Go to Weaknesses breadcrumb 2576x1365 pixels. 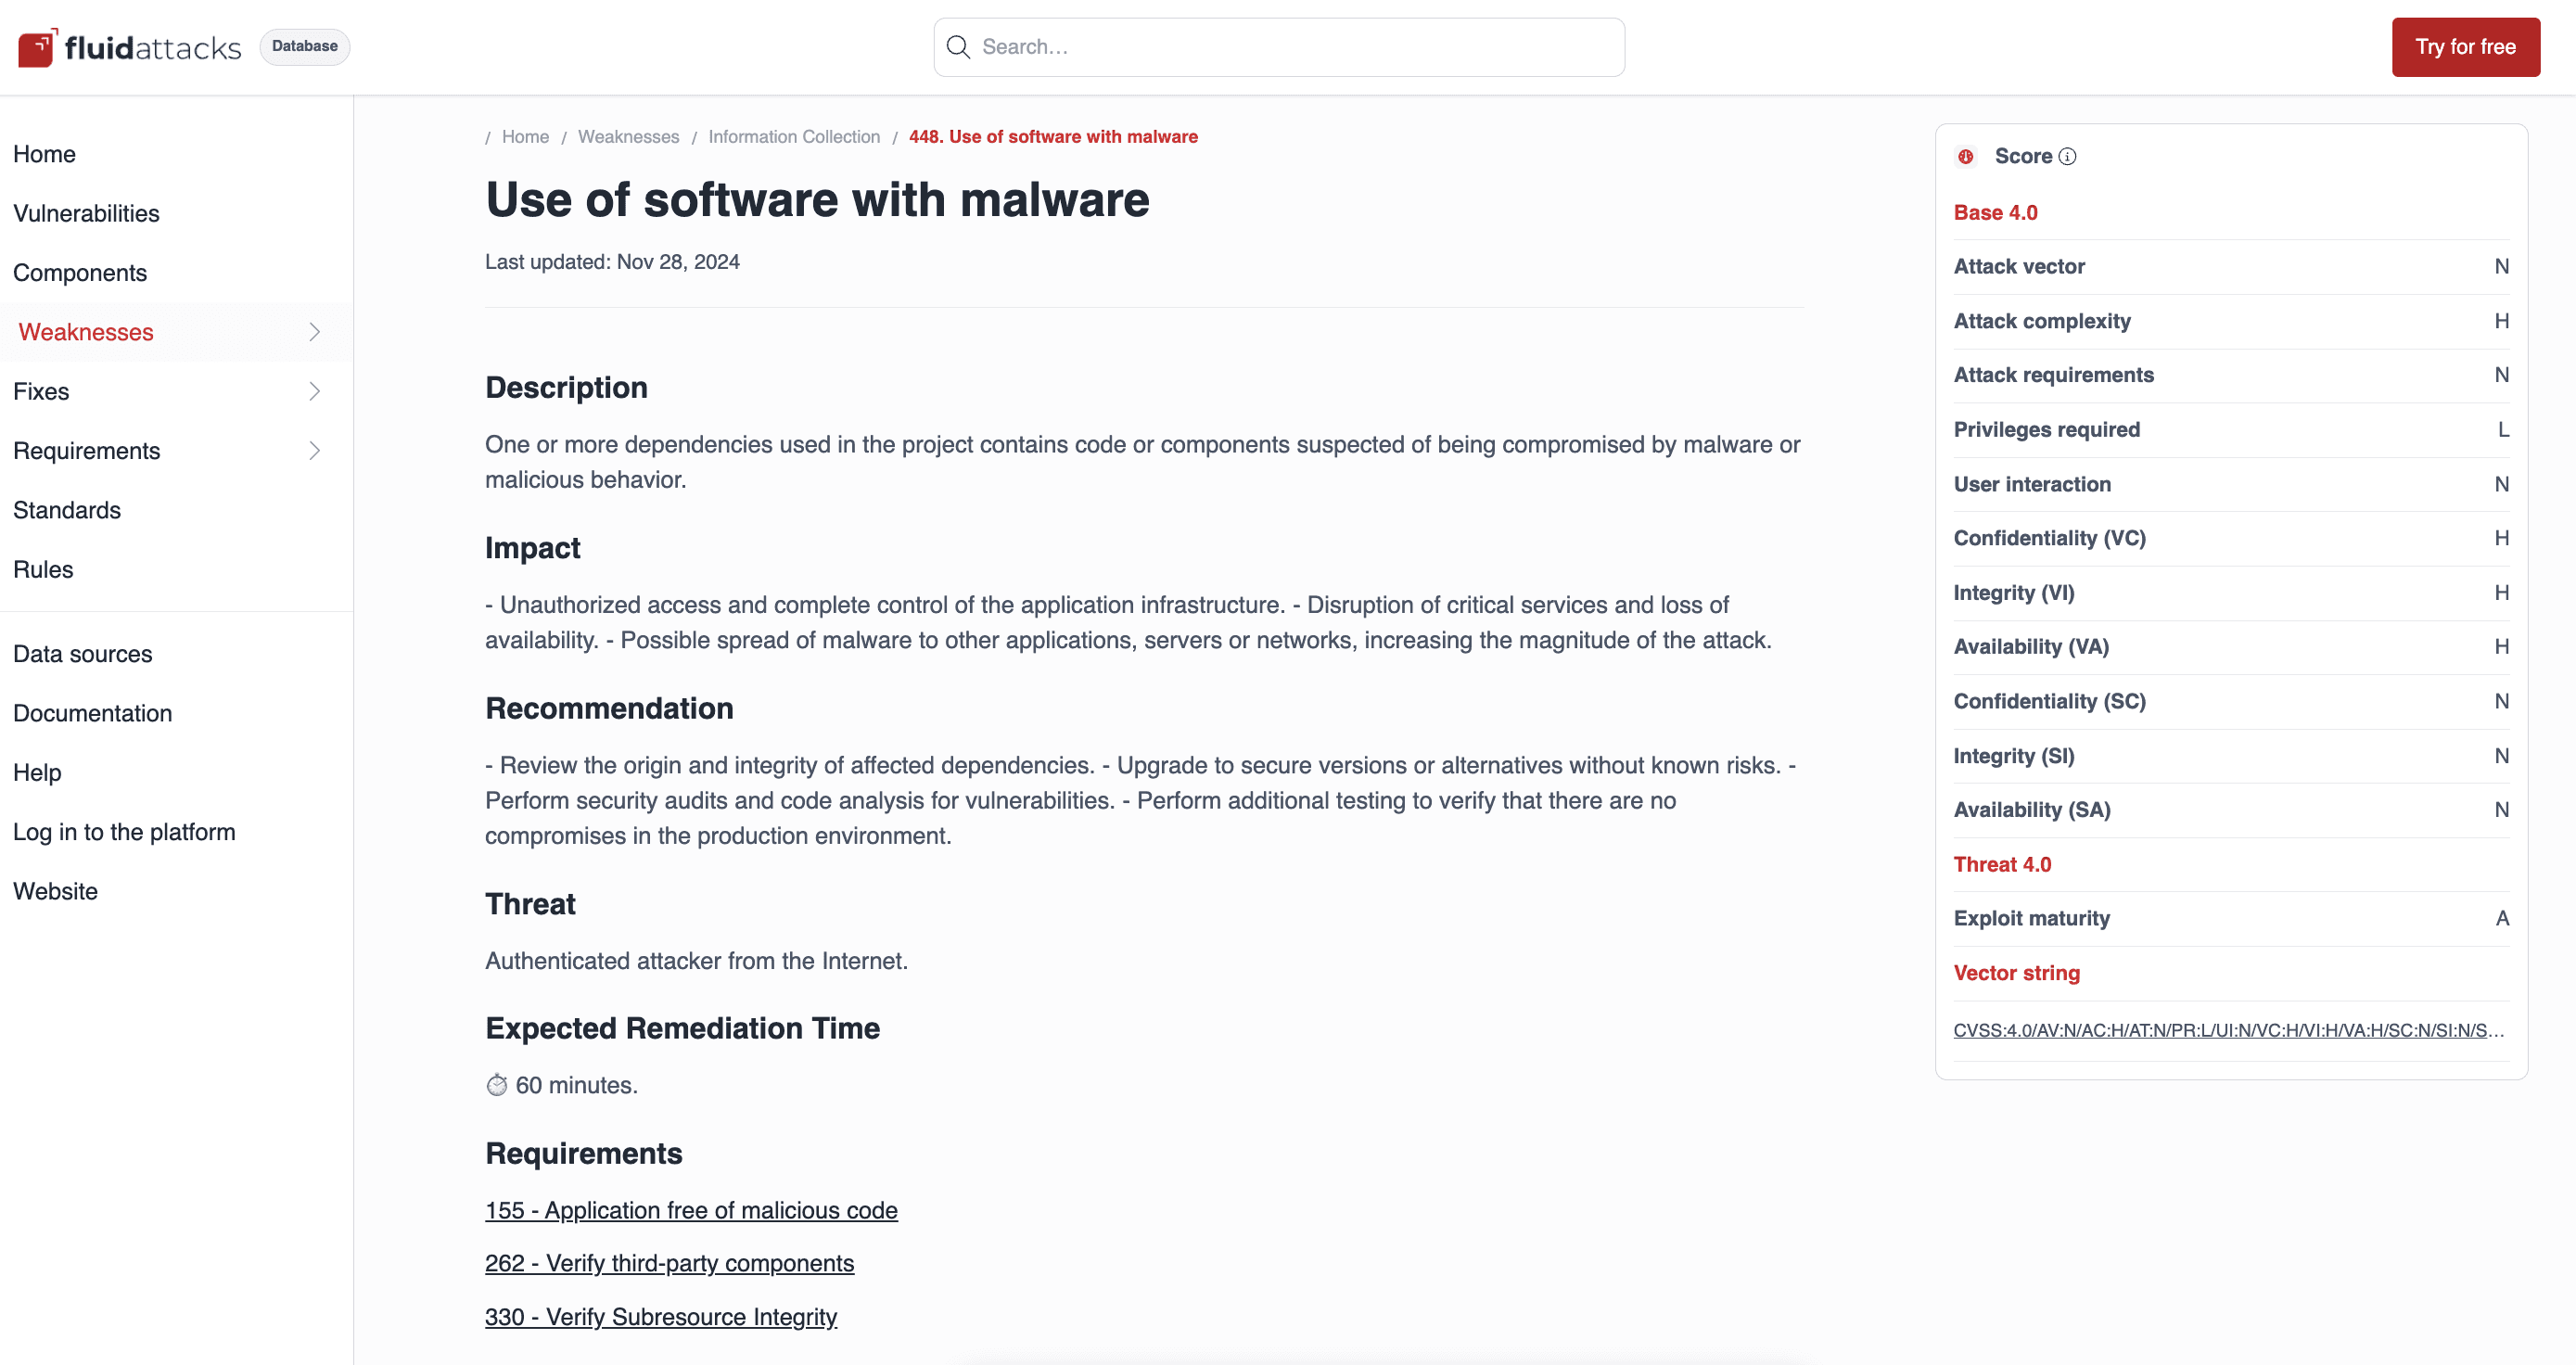[x=628, y=137]
